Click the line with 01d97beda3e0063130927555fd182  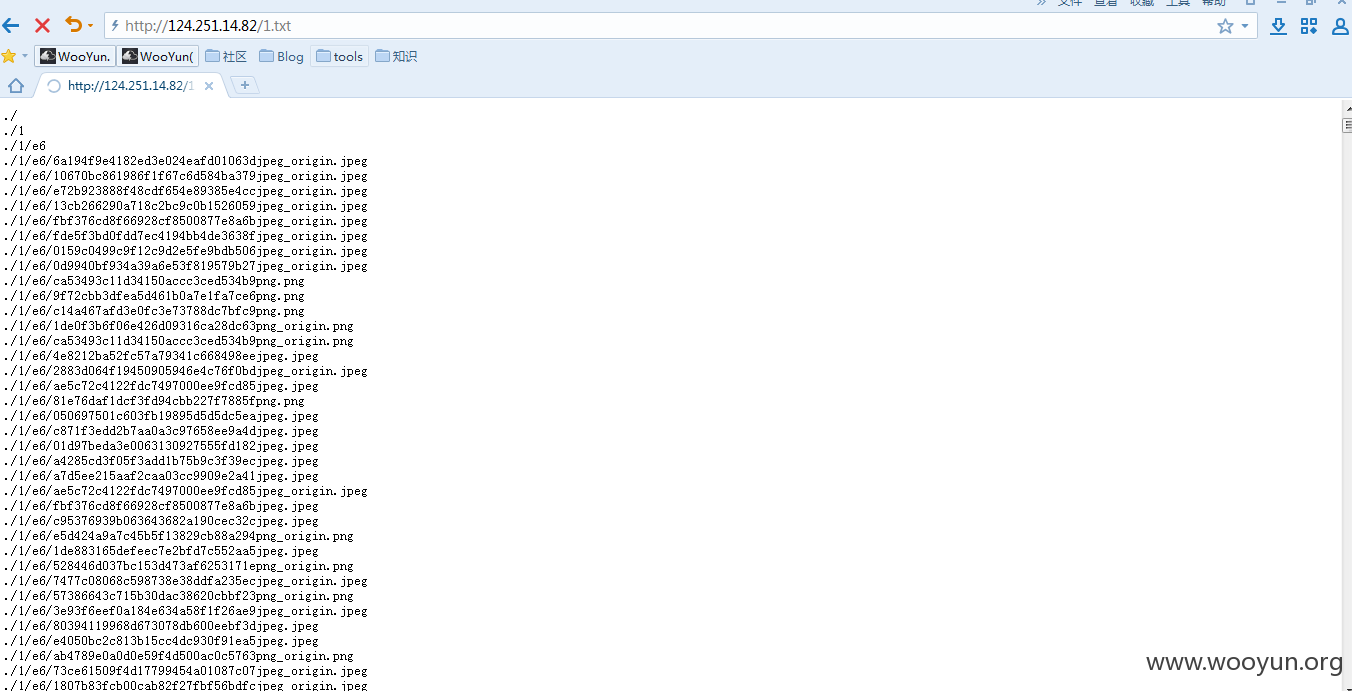(161, 446)
